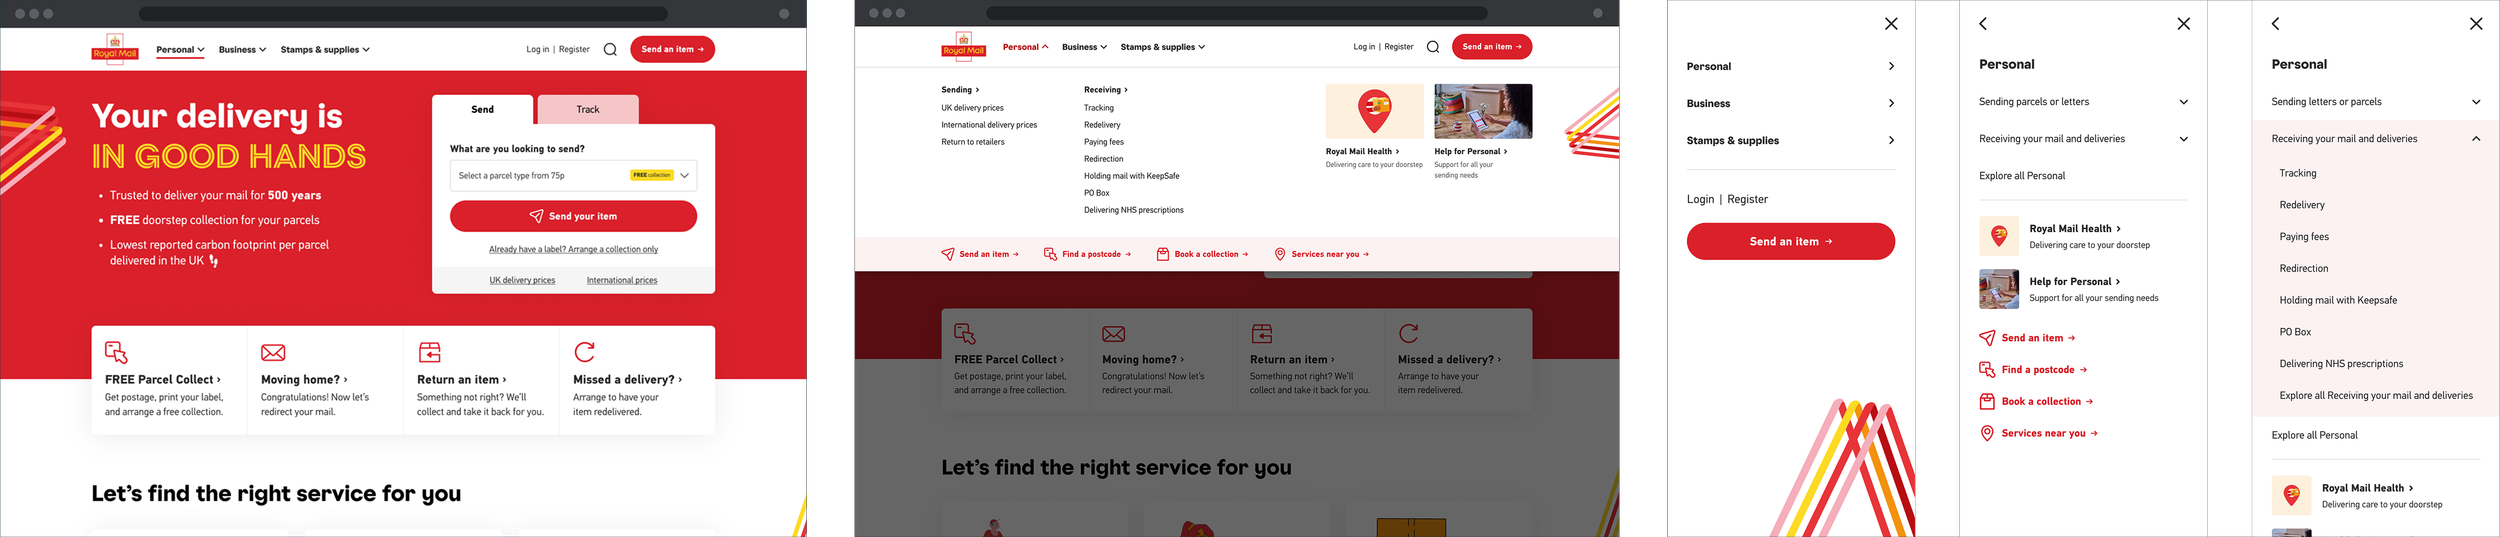Go back using arrow in third mobile panel

pos(2275,23)
